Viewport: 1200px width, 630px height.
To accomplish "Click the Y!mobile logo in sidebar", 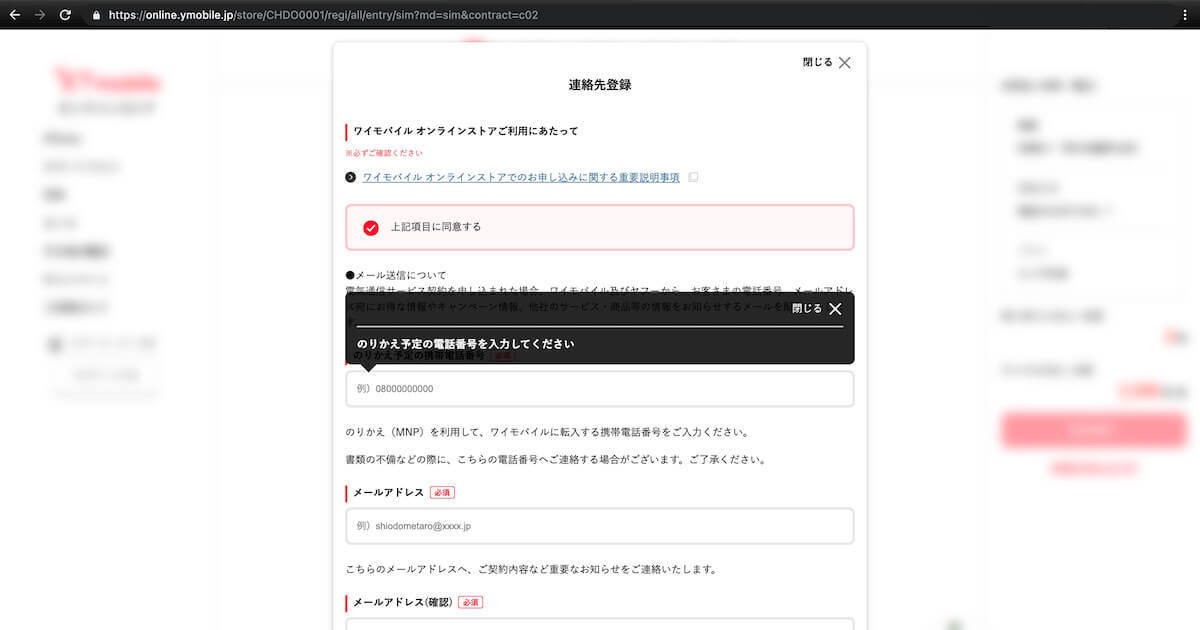I will pyautogui.click(x=107, y=82).
